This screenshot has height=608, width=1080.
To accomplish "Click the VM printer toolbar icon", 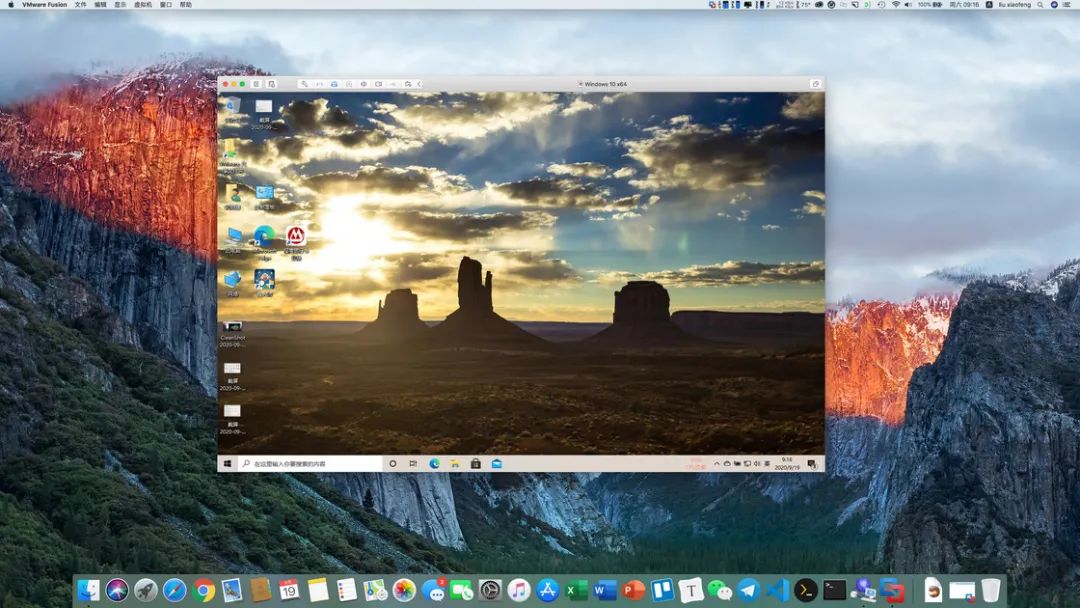I will (x=334, y=84).
